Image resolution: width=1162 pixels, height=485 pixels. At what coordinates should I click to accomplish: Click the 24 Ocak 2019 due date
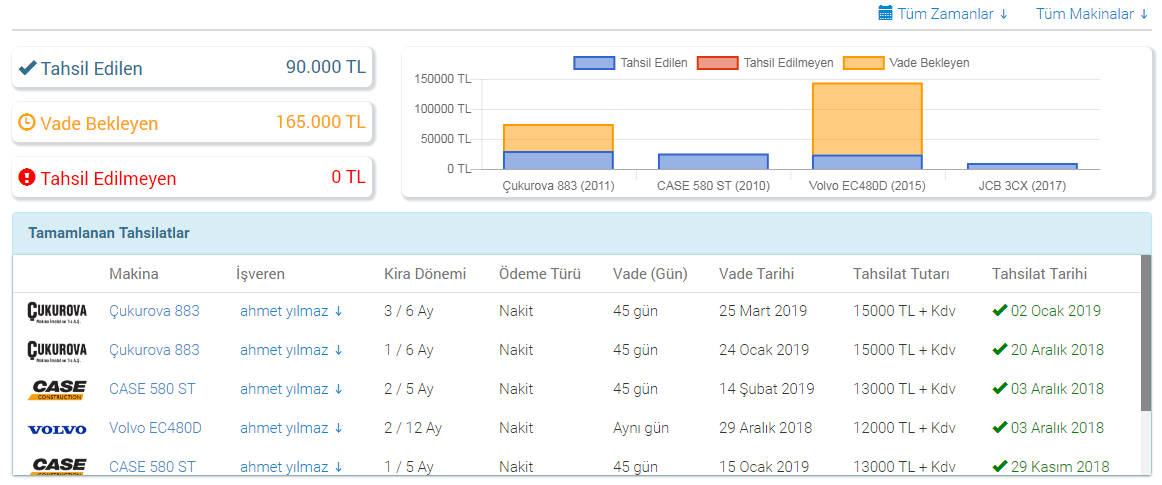coord(763,349)
